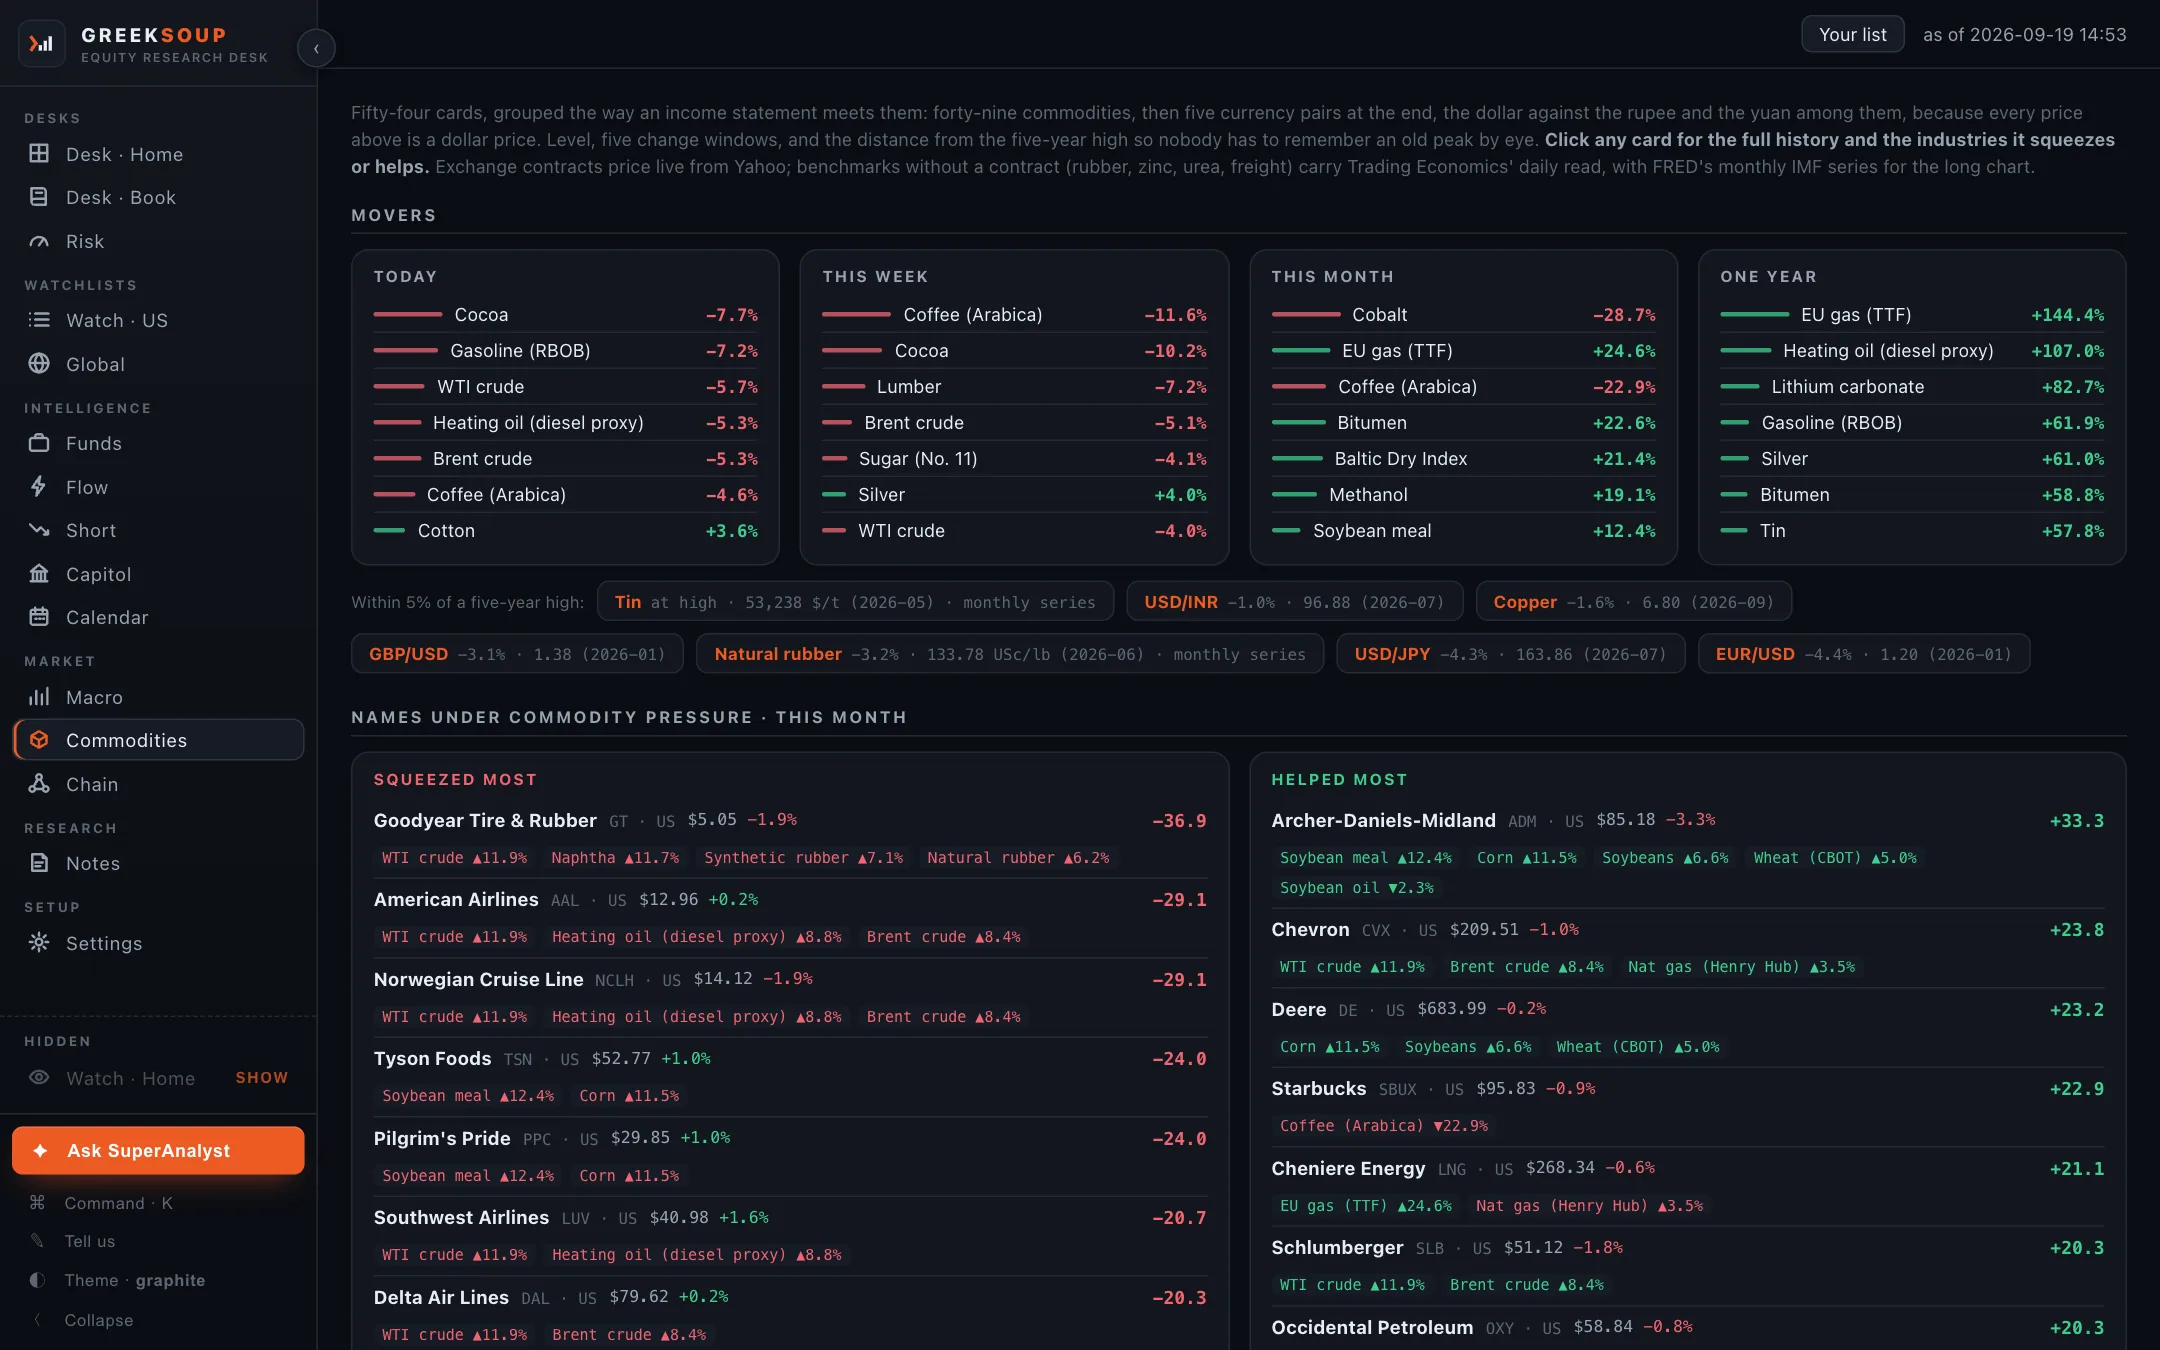Go to Calendar menu item
Viewport: 2160px width, 1350px height.
(158, 617)
